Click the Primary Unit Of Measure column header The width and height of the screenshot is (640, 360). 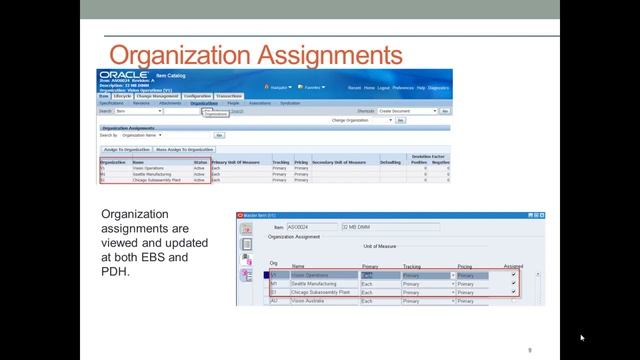click(236, 162)
